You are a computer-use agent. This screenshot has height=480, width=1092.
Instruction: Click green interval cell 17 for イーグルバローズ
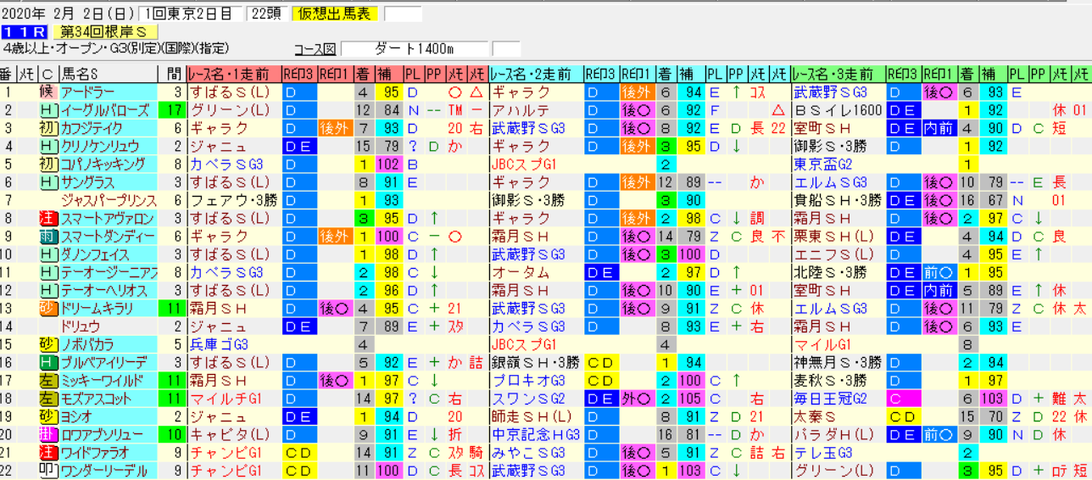171,109
